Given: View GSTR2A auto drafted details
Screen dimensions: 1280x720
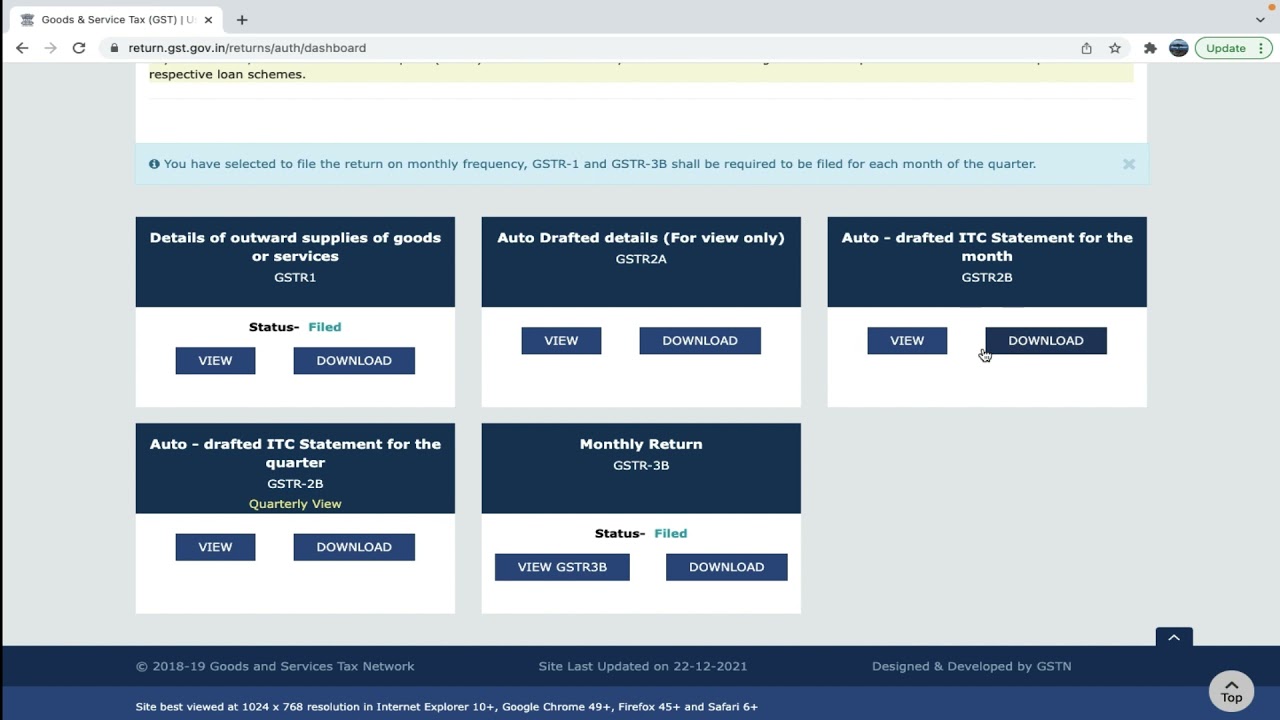Looking at the screenshot, I should (561, 341).
